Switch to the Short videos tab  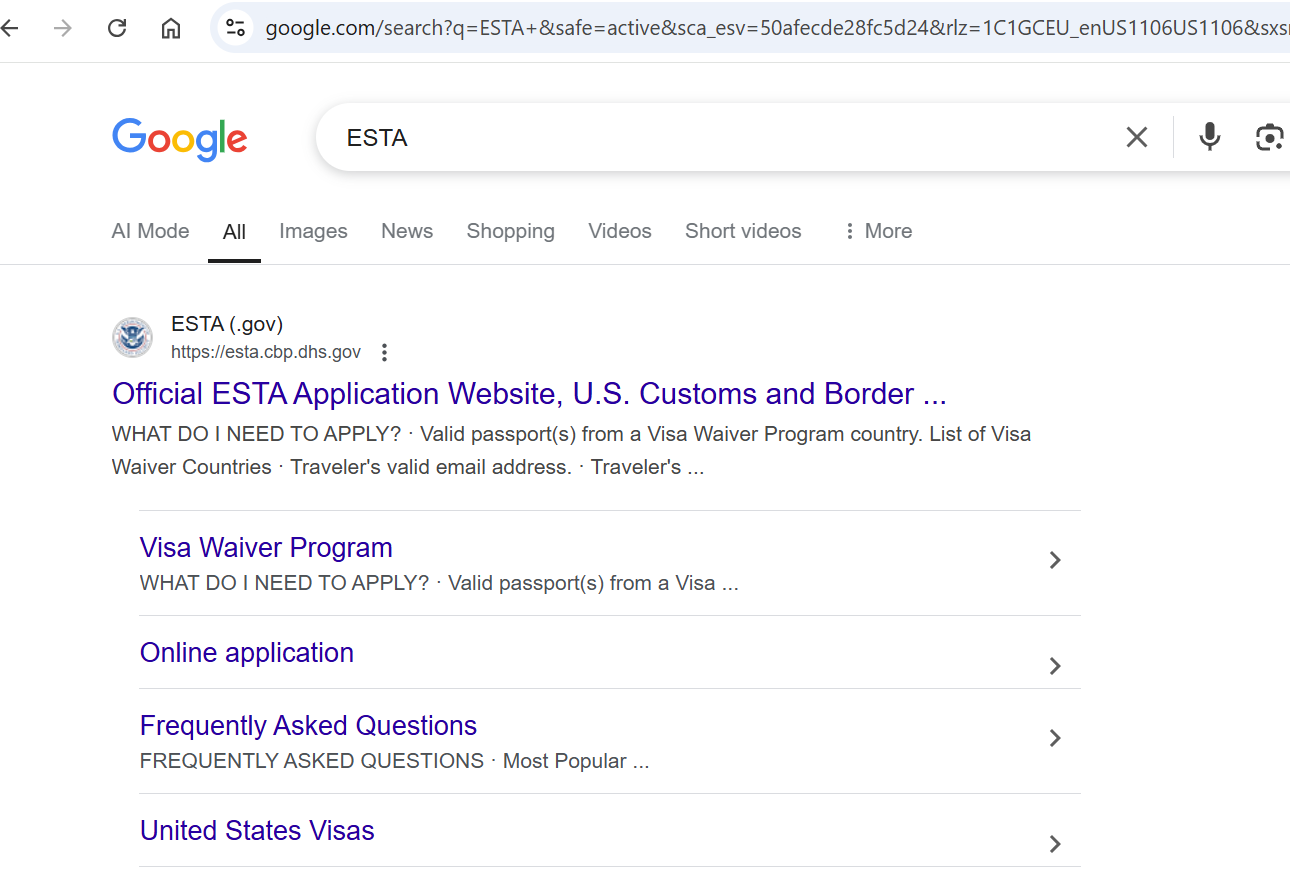743,231
